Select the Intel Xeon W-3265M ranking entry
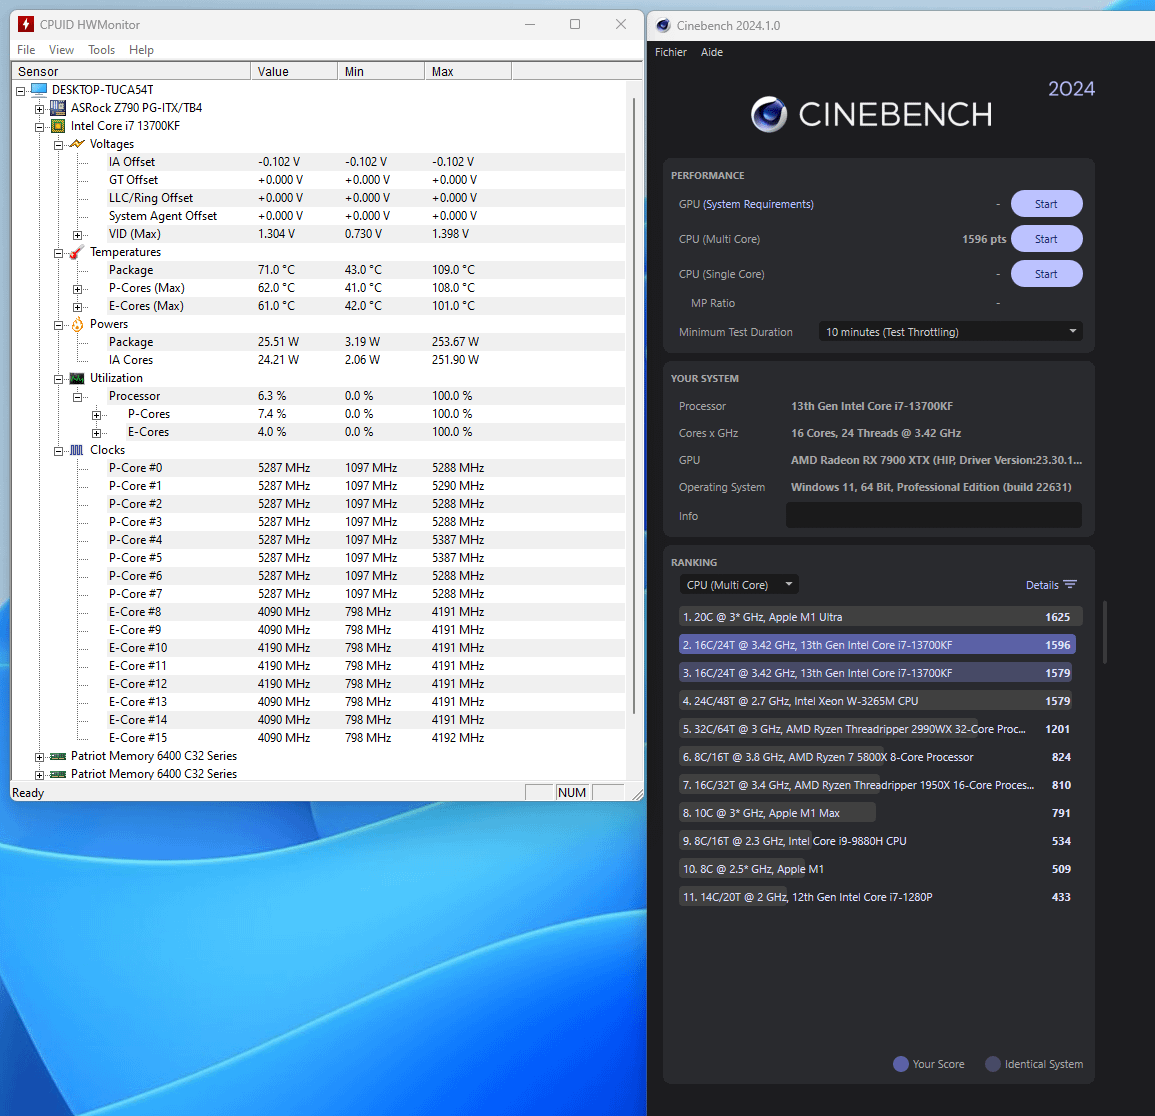This screenshot has width=1155, height=1116. pyautogui.click(x=877, y=701)
